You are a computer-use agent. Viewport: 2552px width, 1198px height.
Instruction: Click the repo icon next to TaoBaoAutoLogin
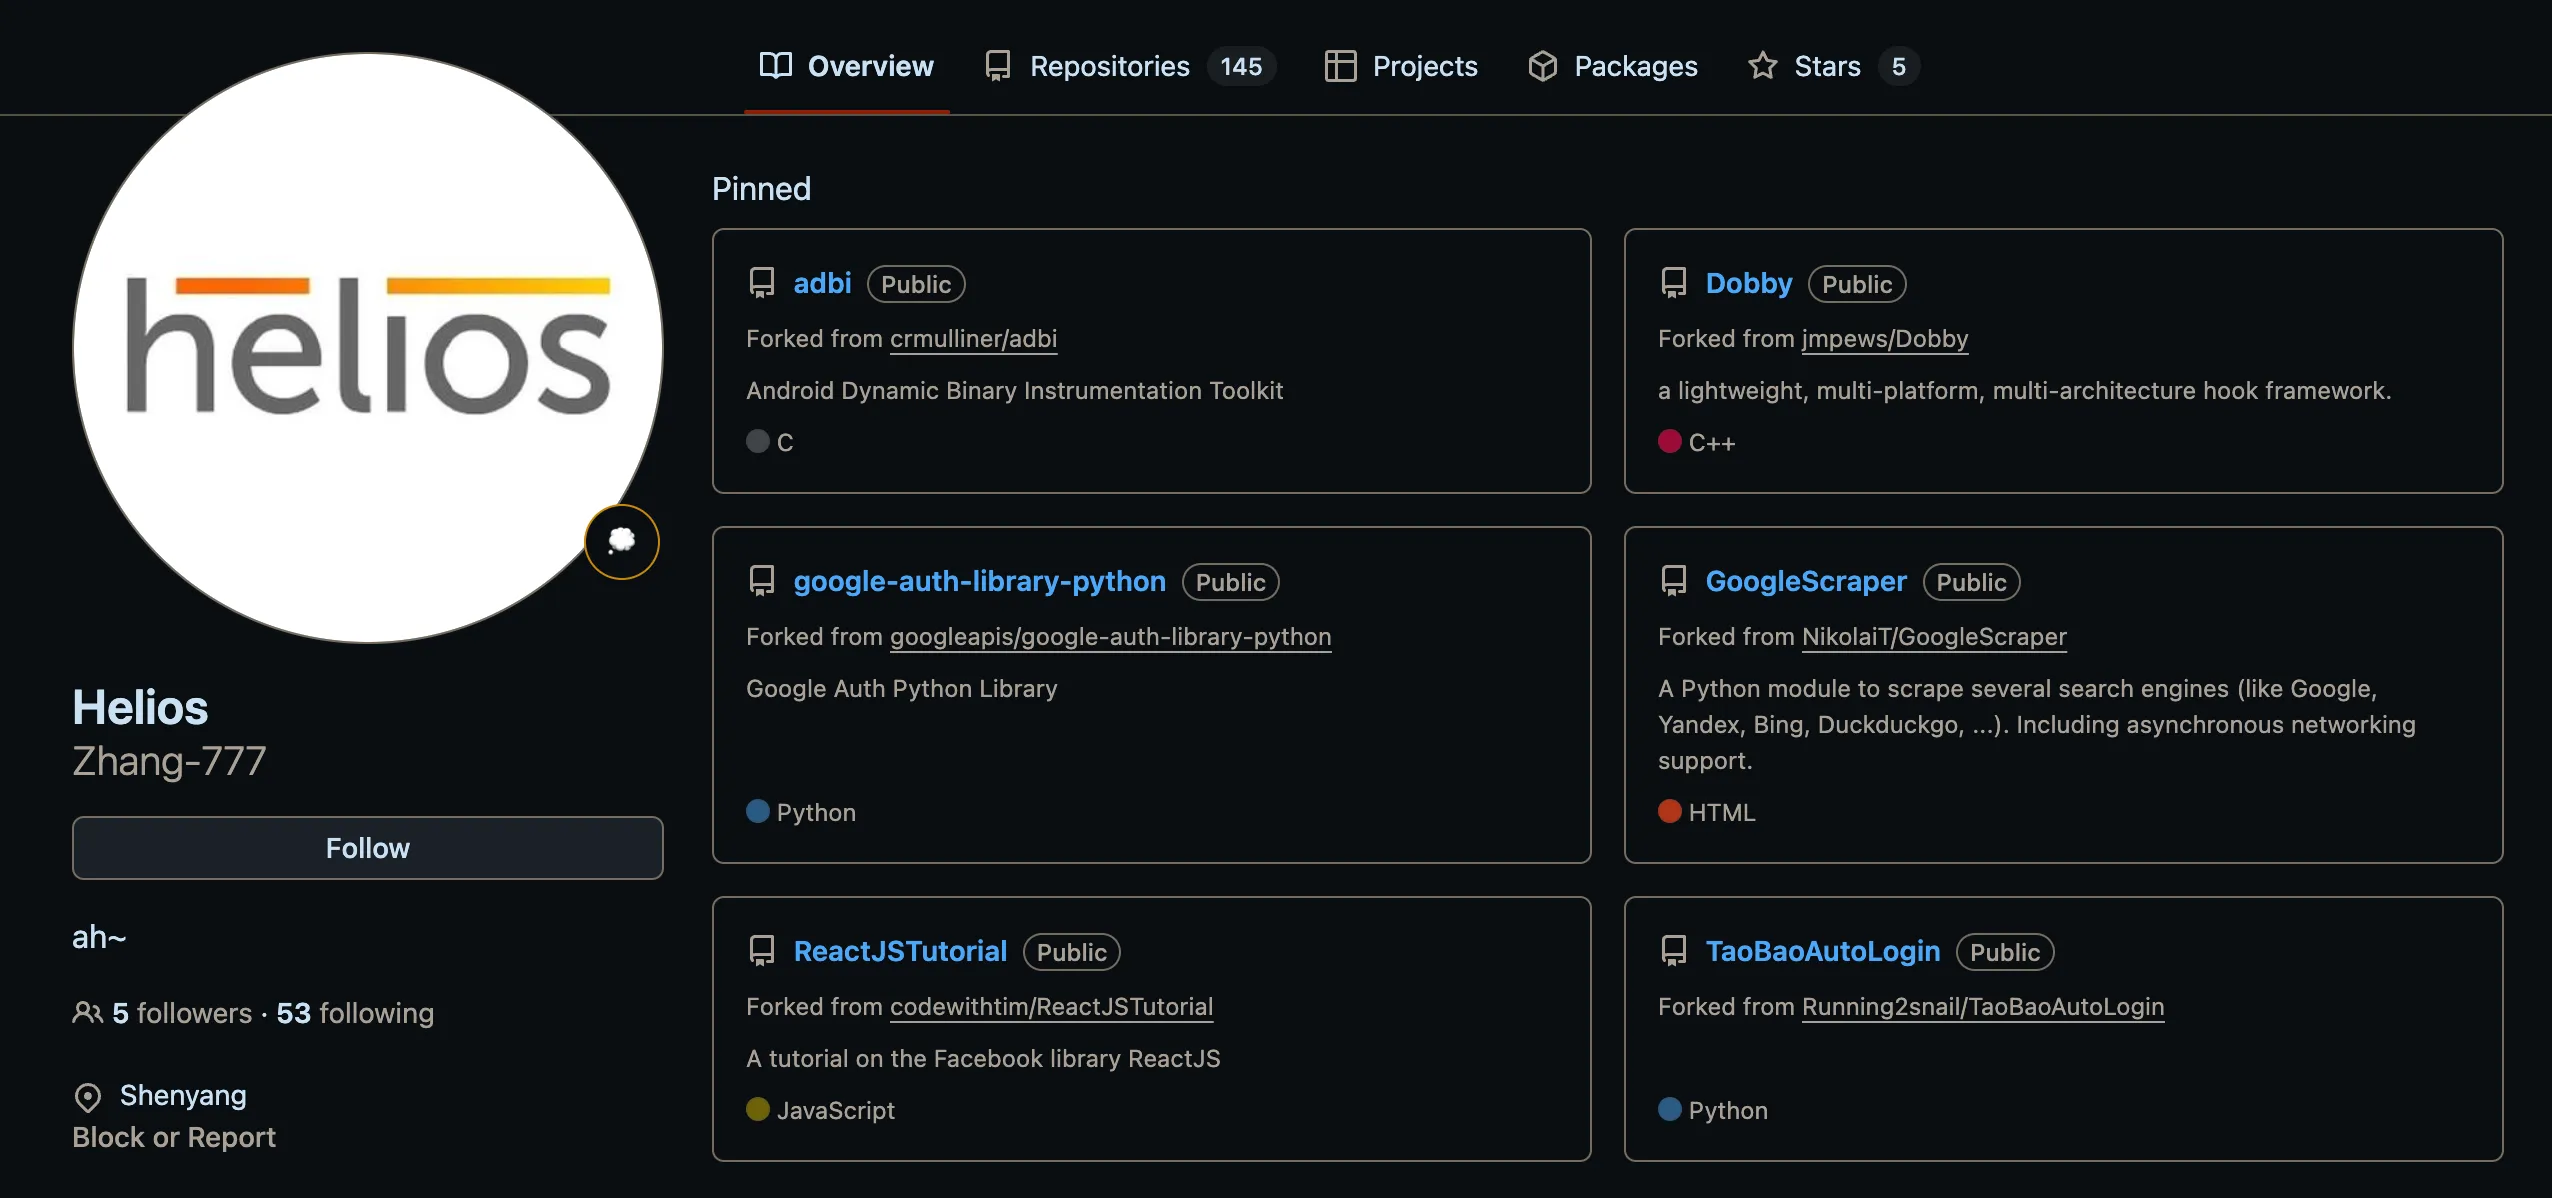tap(1674, 951)
